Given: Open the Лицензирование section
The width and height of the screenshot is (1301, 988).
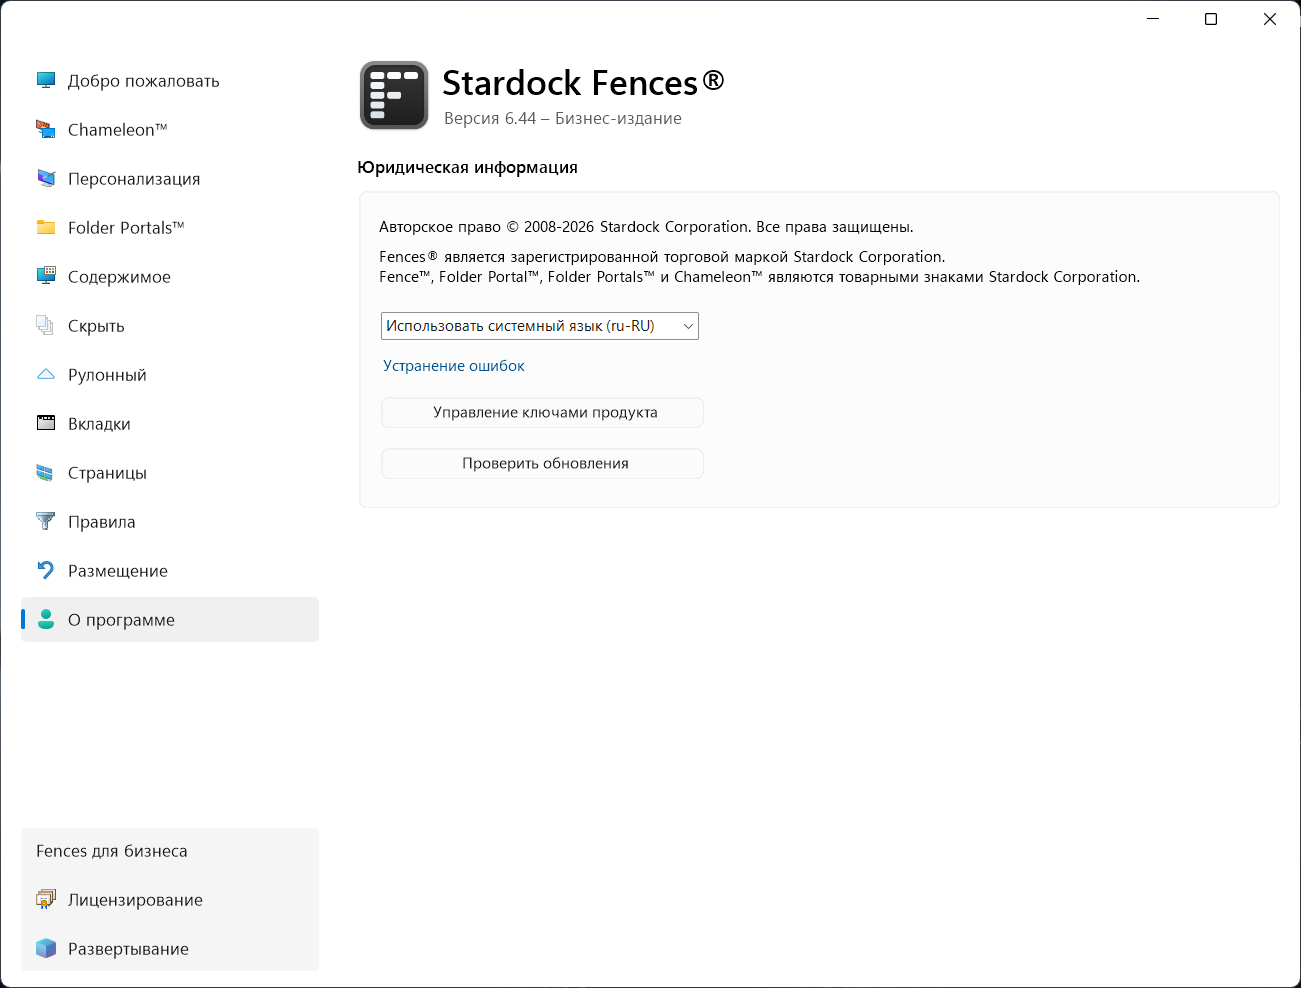Looking at the screenshot, I should (x=135, y=900).
